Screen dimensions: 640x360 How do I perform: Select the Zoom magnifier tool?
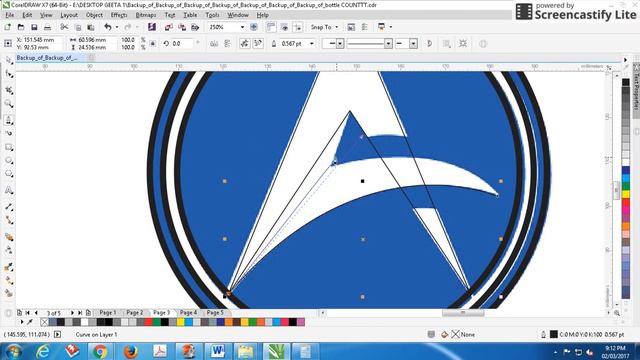(x=9, y=104)
